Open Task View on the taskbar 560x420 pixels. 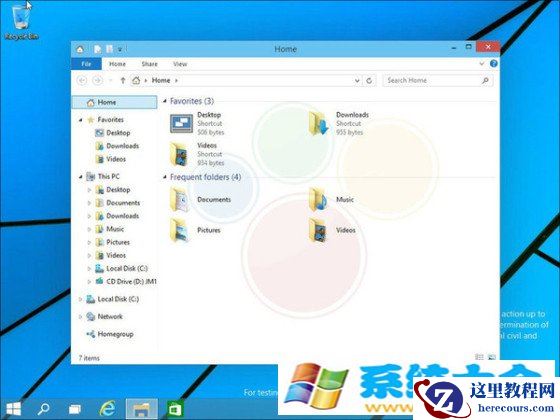pos(75,409)
